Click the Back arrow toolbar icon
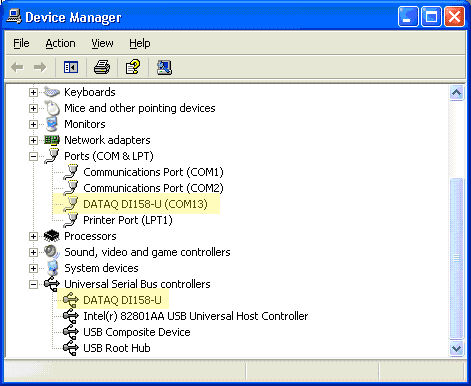 17,67
